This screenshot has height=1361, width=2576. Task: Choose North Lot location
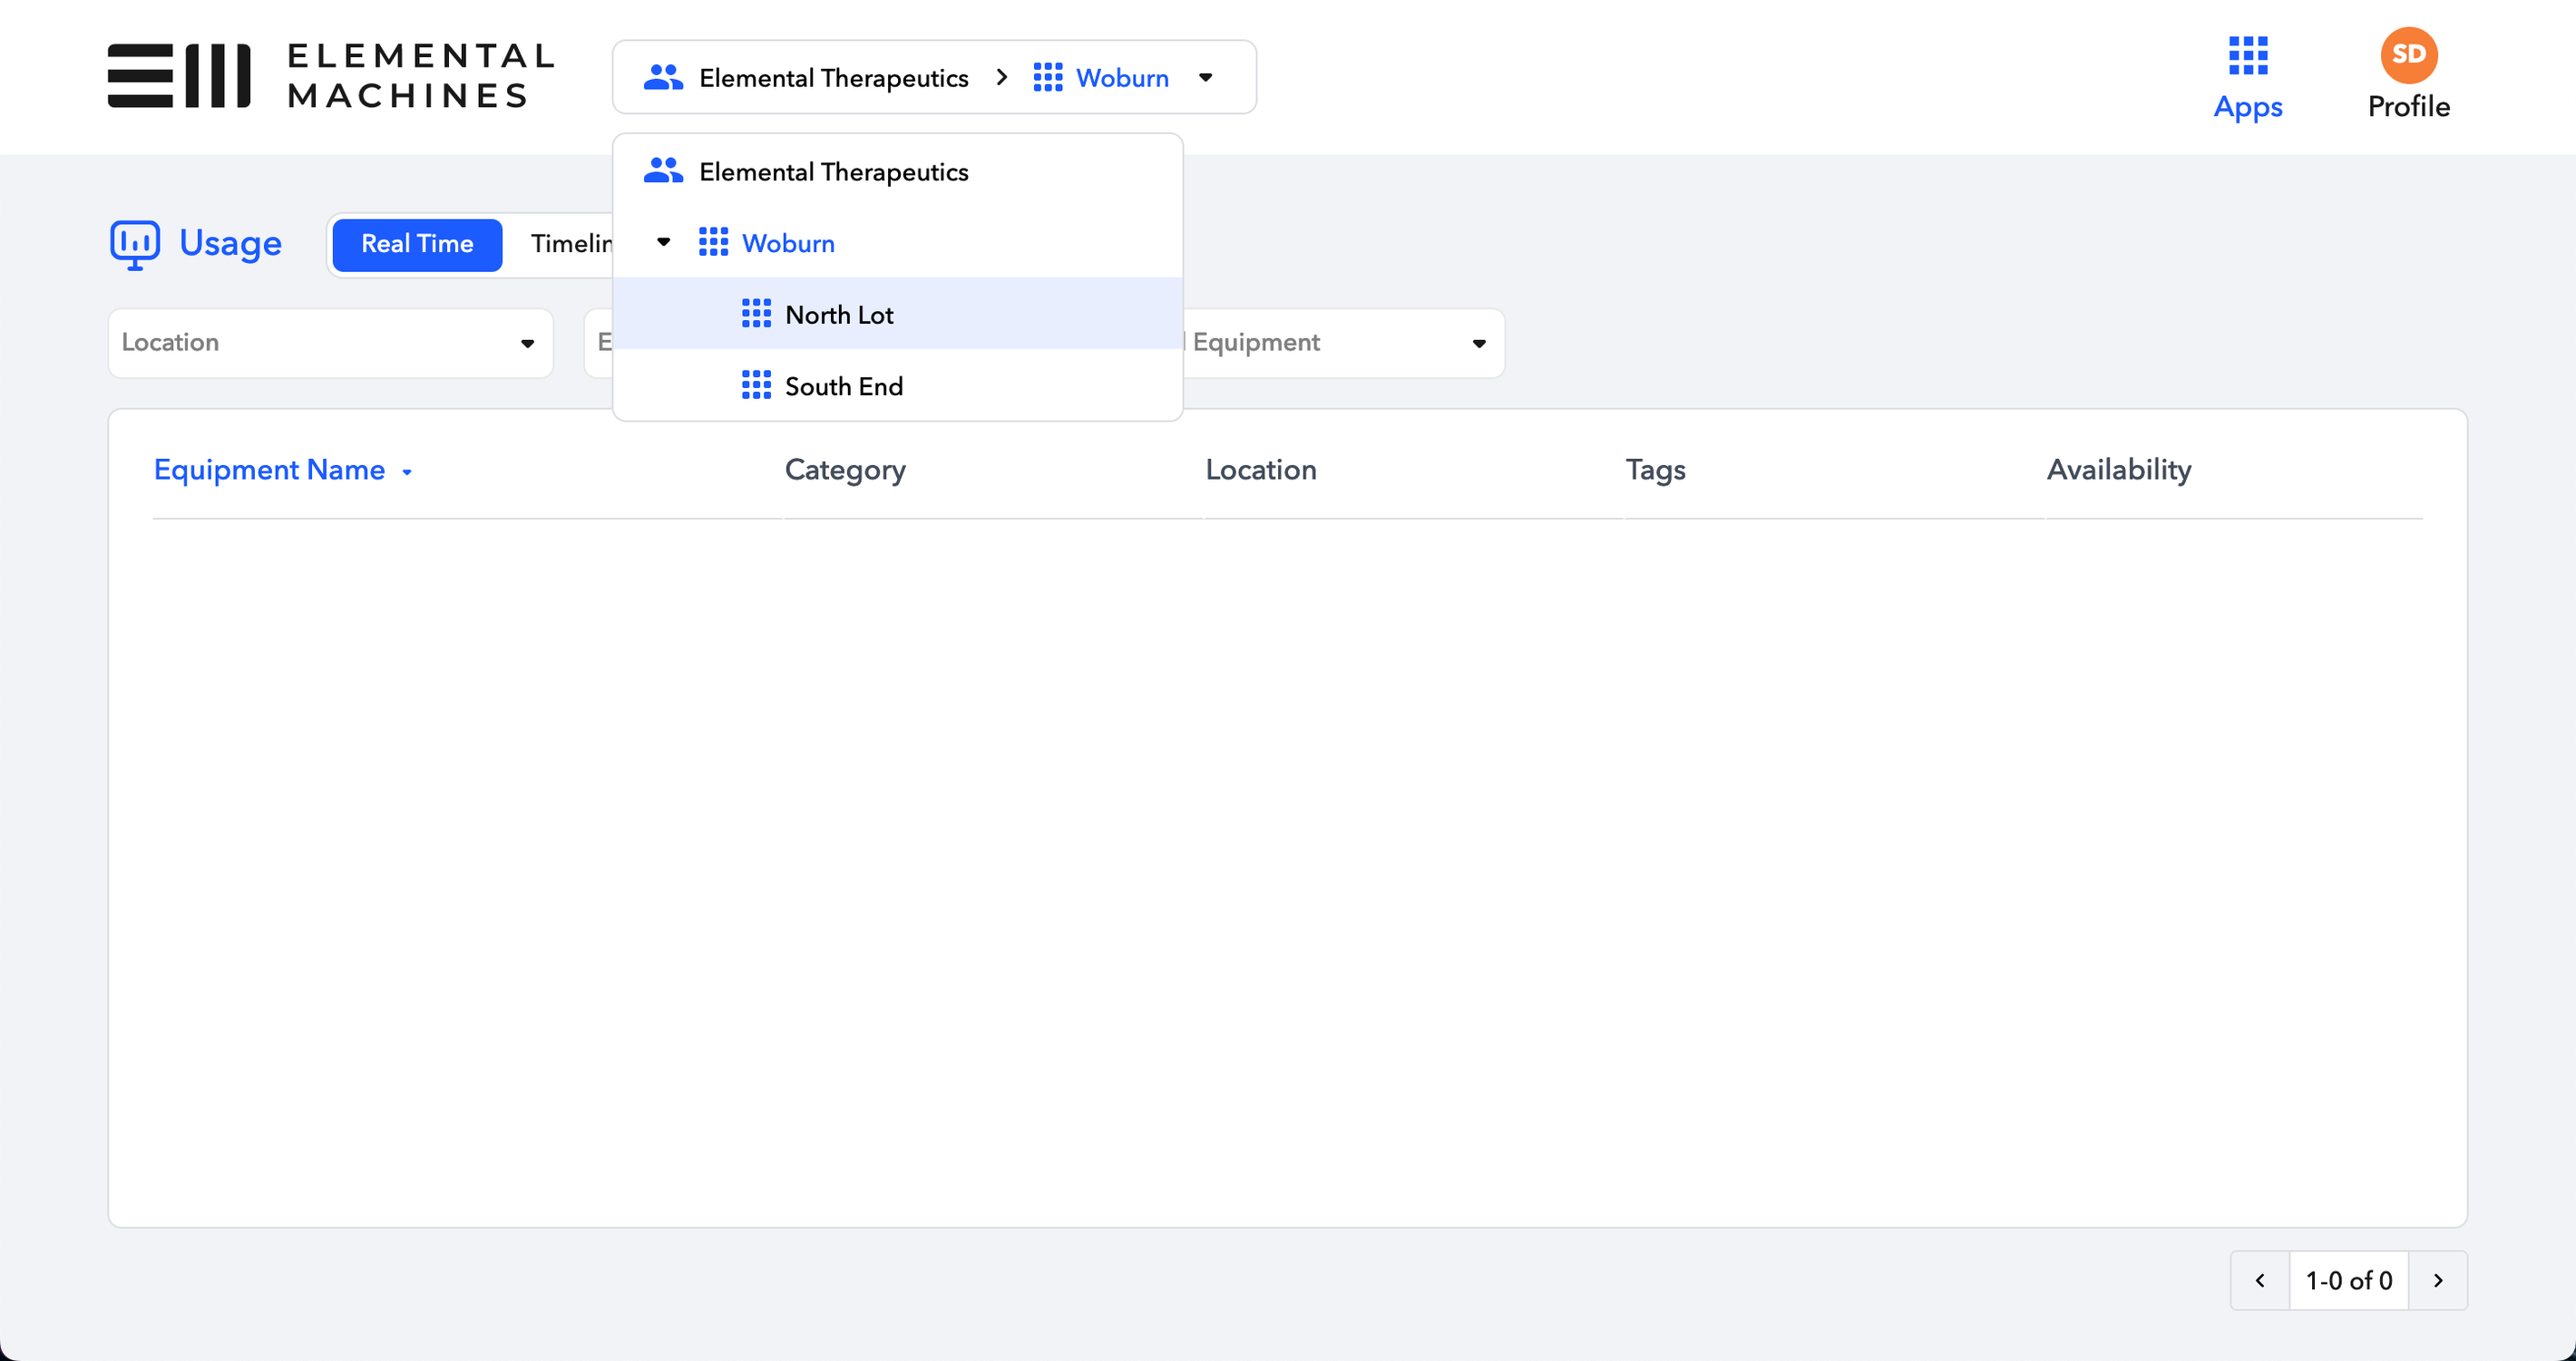[897, 314]
